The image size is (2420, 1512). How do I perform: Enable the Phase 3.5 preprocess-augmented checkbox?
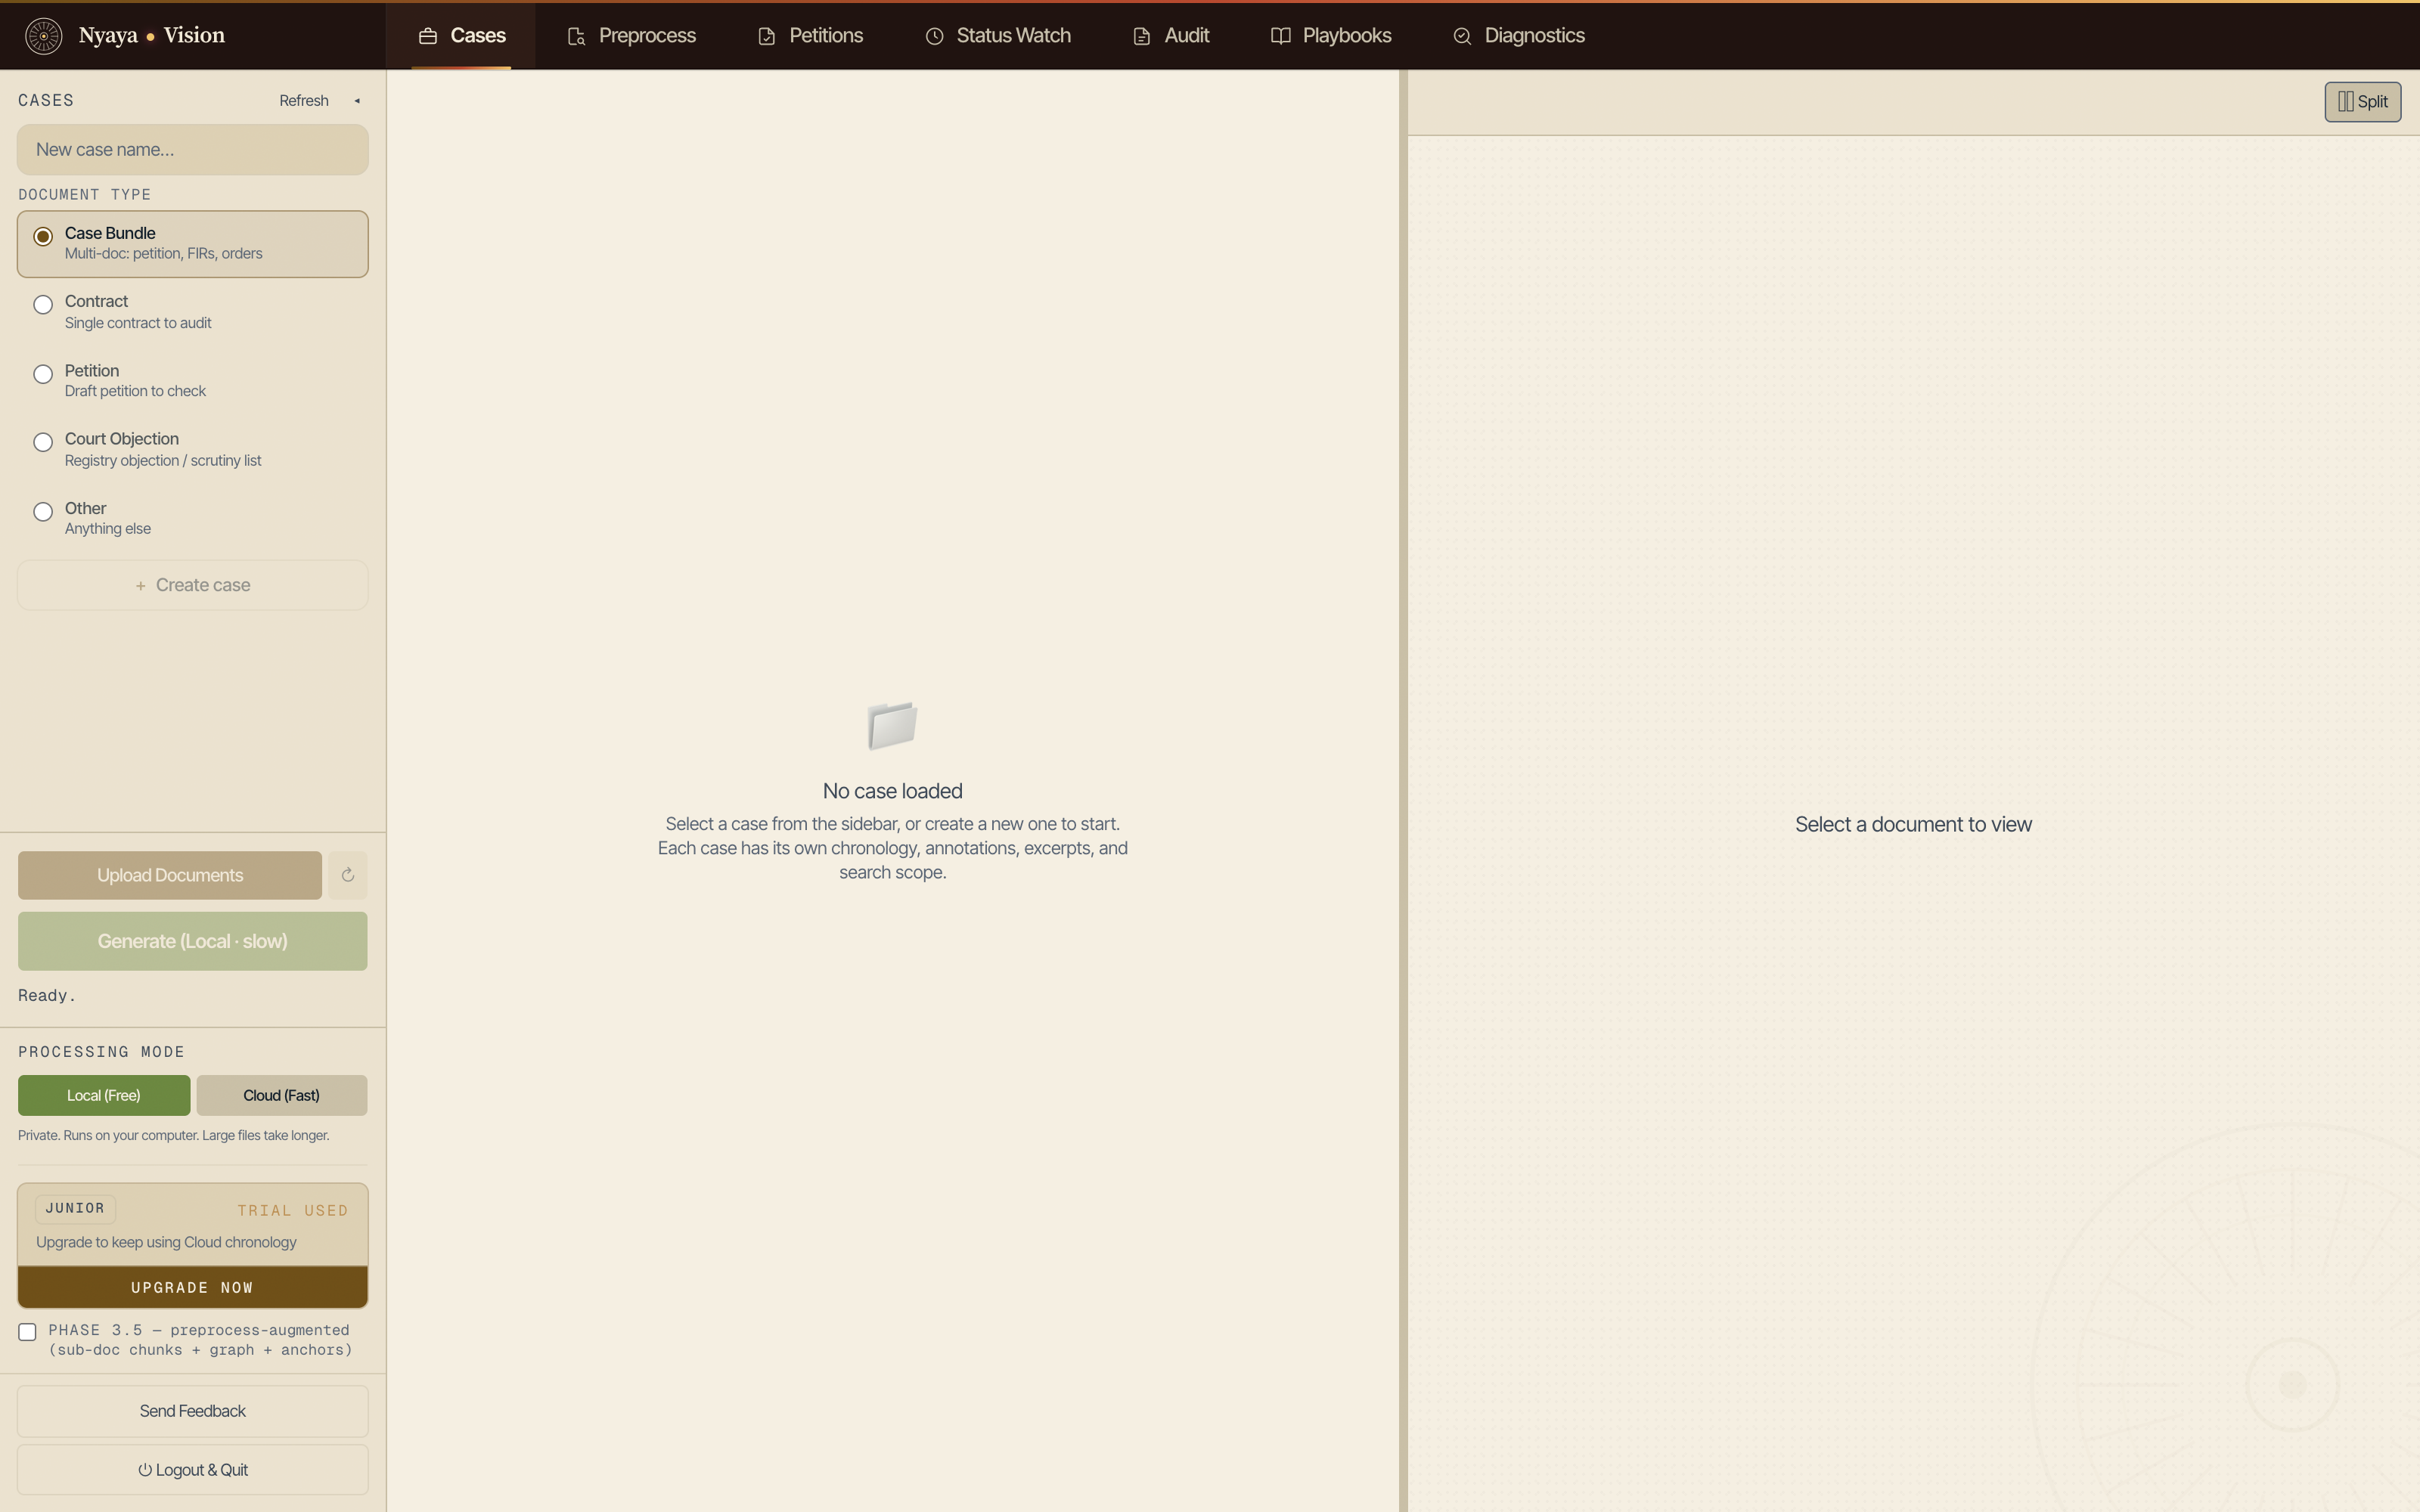[x=28, y=1332]
